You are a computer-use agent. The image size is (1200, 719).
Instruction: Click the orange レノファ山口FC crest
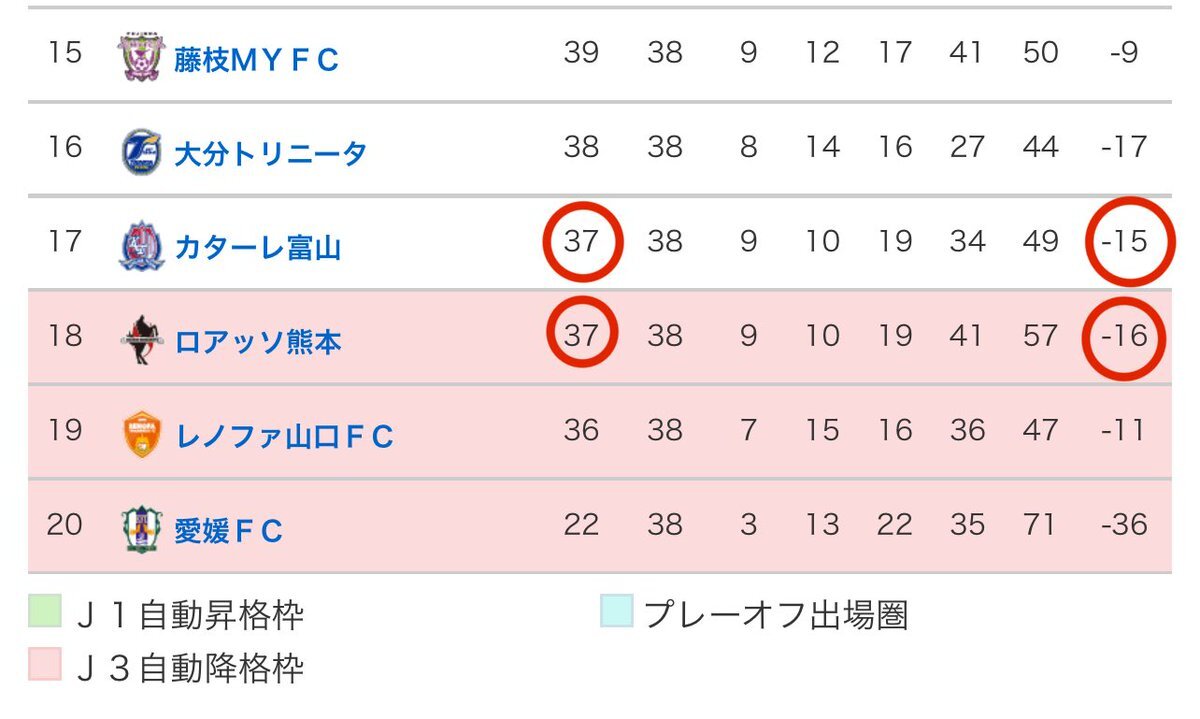(x=141, y=435)
